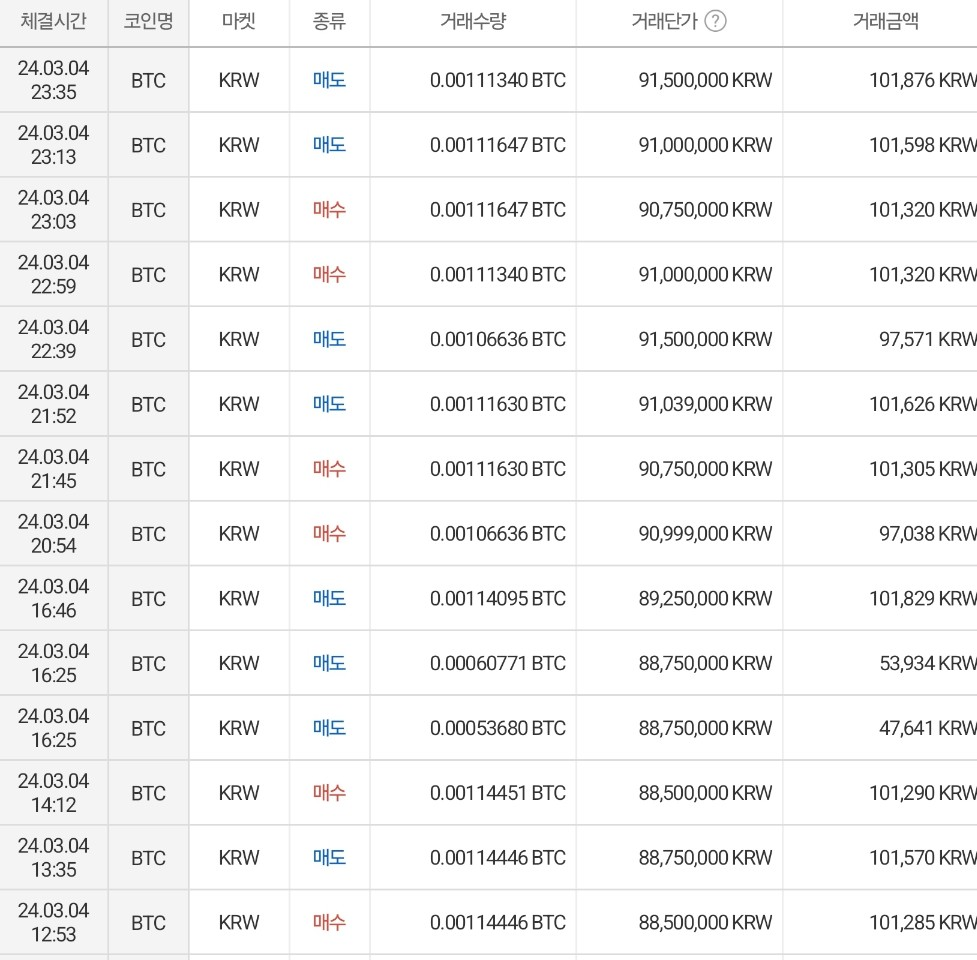Viewport: 977px width, 960px height.
Task: Select the 체결시간 column header
Action: pyautogui.click(x=54, y=21)
